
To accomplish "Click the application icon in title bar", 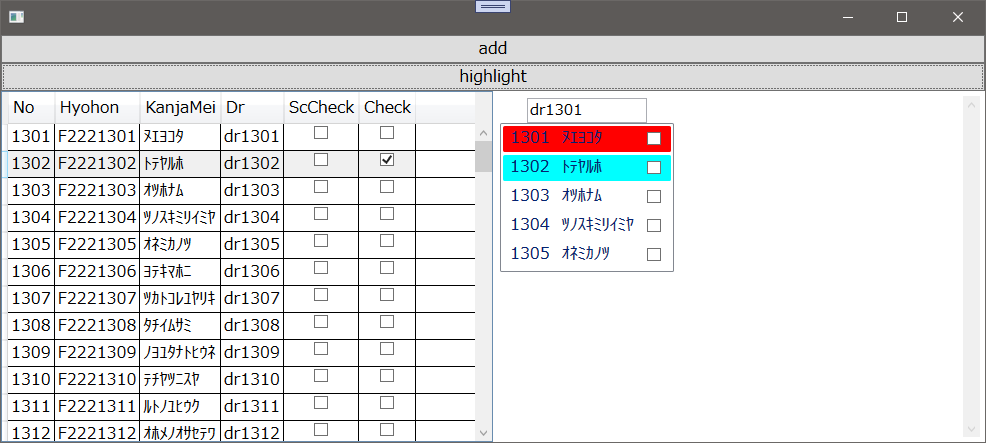I will 16,17.
